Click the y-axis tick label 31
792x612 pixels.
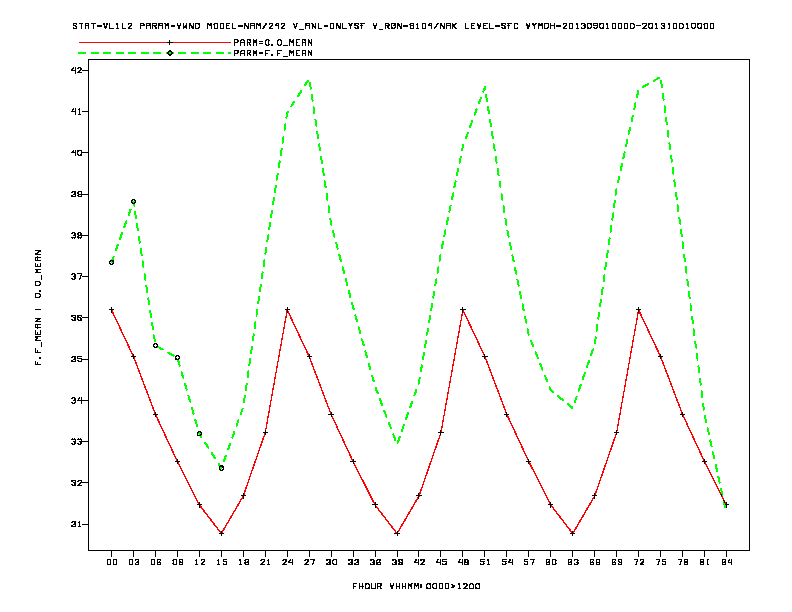coord(76,524)
